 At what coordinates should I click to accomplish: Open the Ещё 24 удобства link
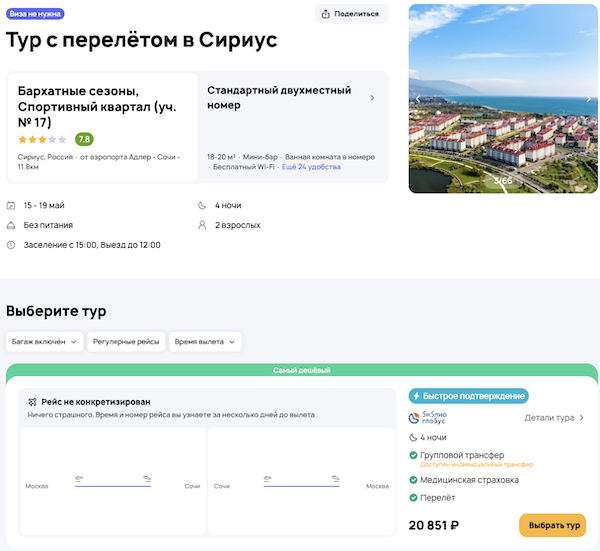311,167
